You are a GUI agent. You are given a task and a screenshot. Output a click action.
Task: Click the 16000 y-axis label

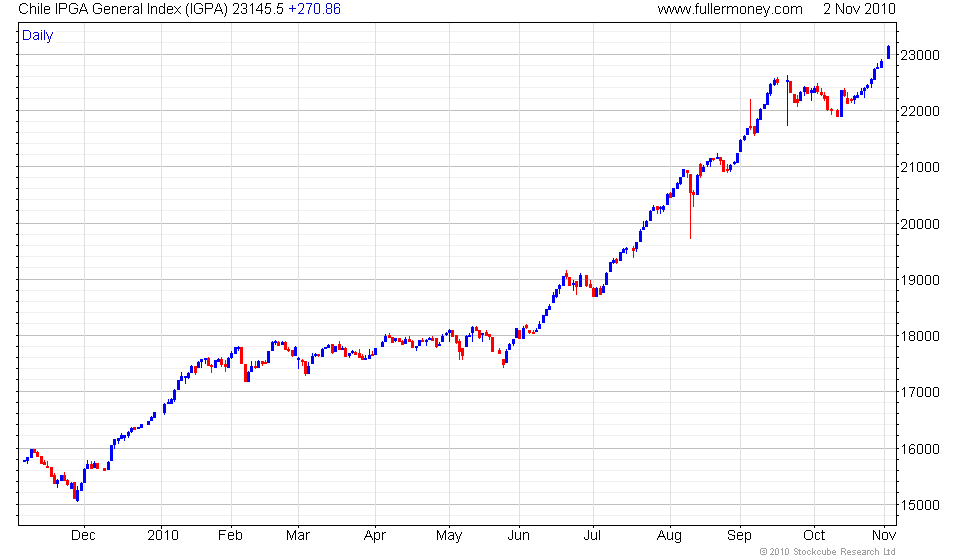click(x=919, y=449)
